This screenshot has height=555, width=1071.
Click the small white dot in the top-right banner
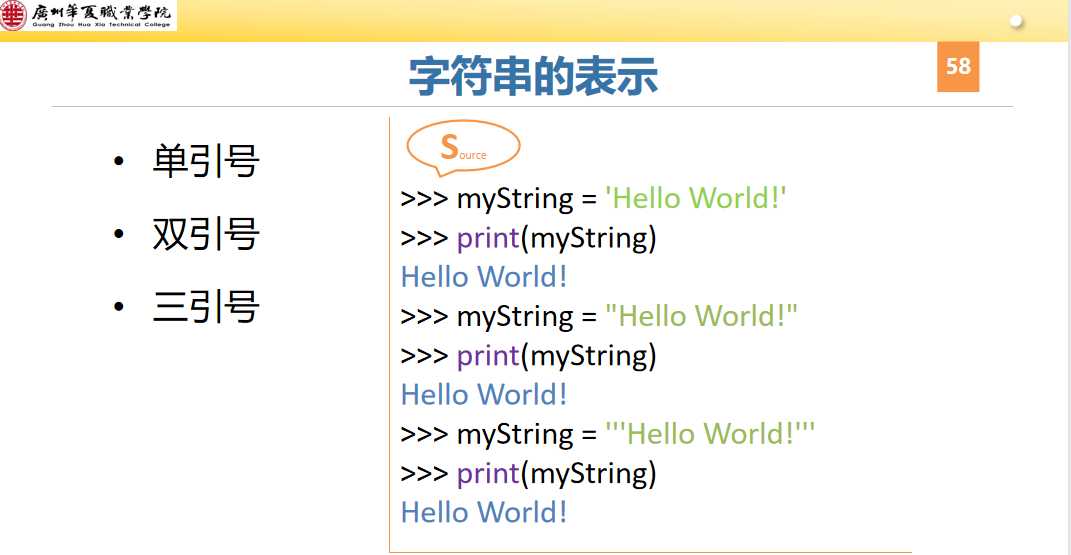click(x=1017, y=20)
